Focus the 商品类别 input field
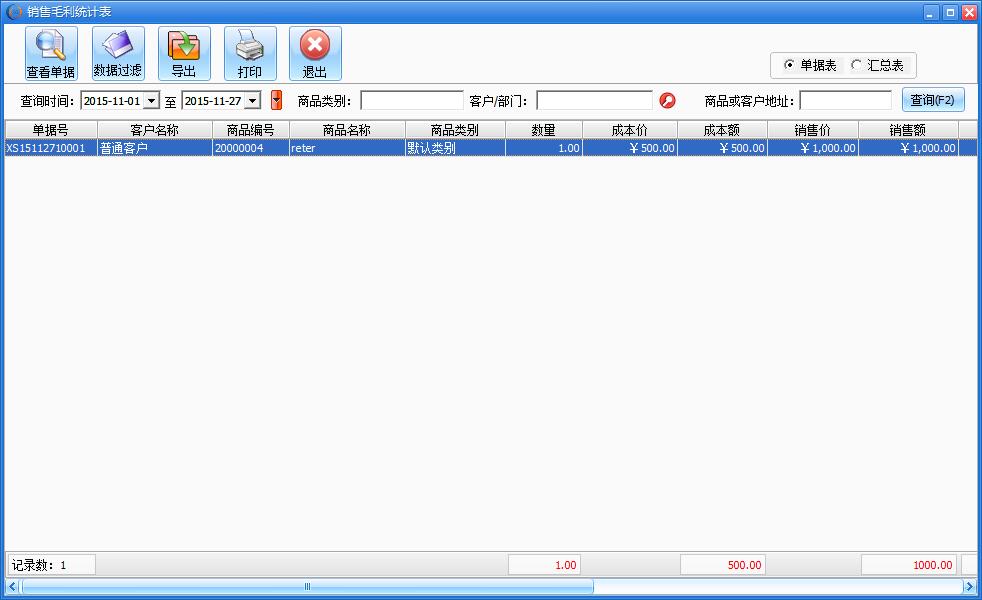982x600 pixels. (x=411, y=100)
